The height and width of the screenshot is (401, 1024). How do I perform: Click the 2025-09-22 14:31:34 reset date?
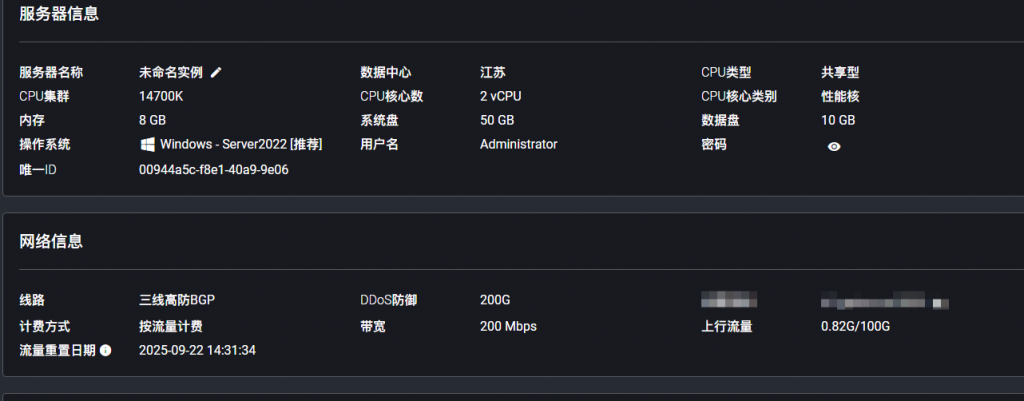point(197,351)
